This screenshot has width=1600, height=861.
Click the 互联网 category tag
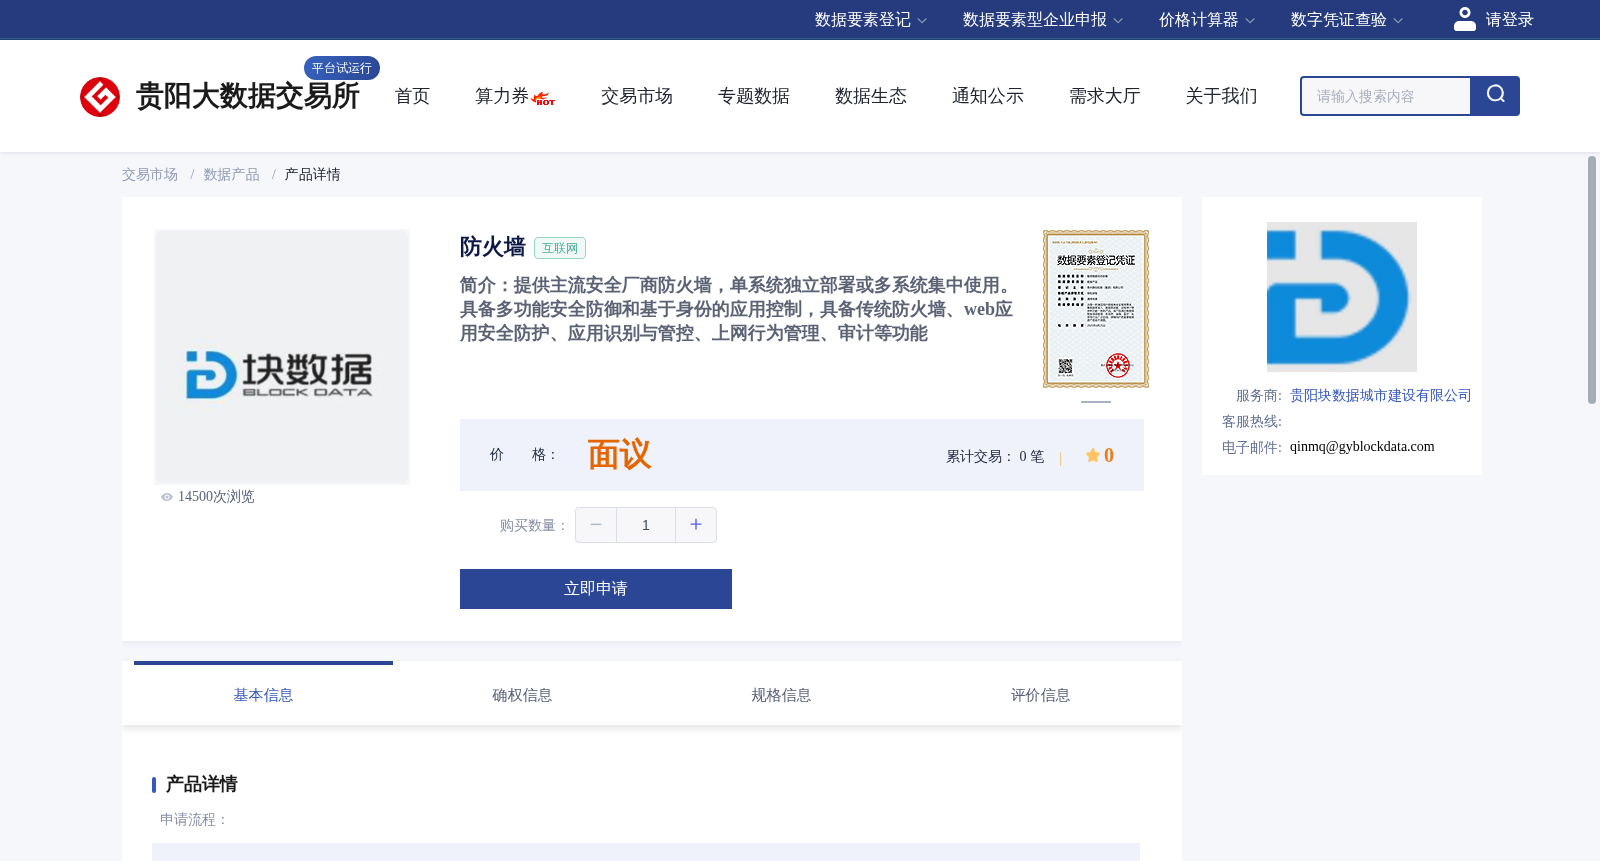click(560, 248)
